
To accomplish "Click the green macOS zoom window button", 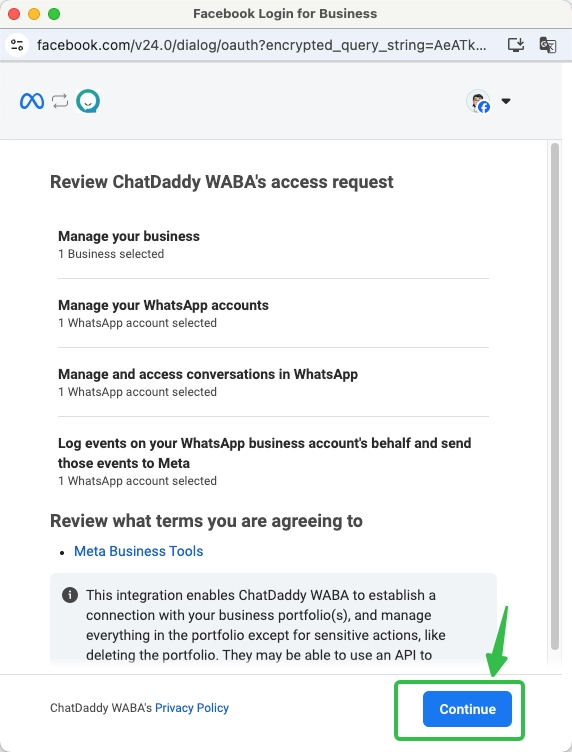I will (x=54, y=14).
